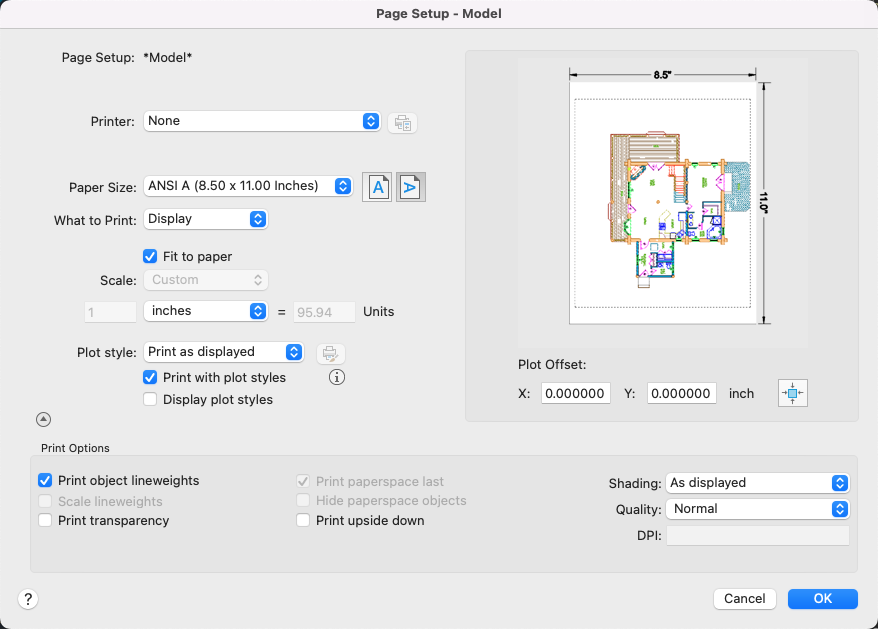Click the printer properties icon
The image size is (878, 629).
(402, 122)
